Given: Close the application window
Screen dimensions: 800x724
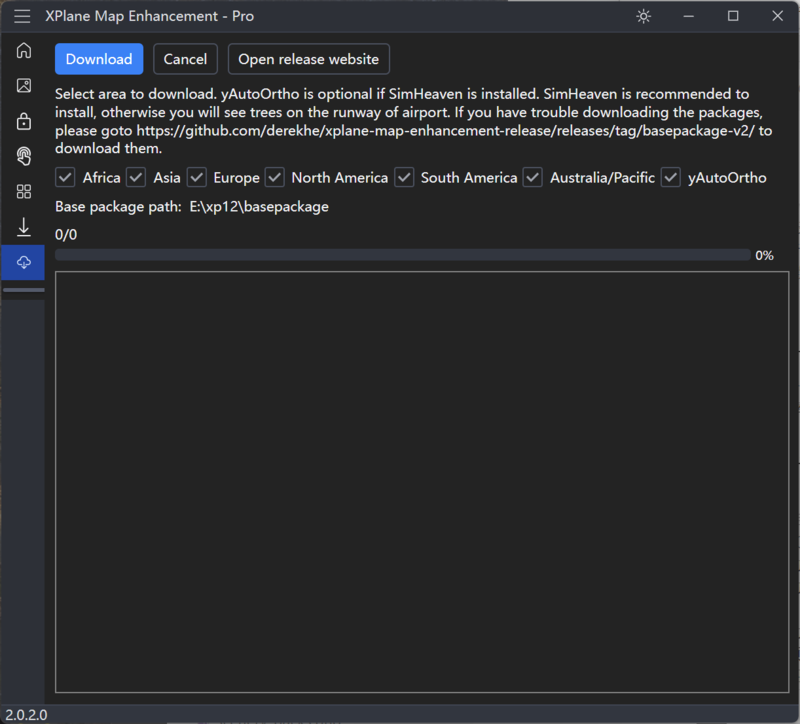Looking at the screenshot, I should 778,16.
